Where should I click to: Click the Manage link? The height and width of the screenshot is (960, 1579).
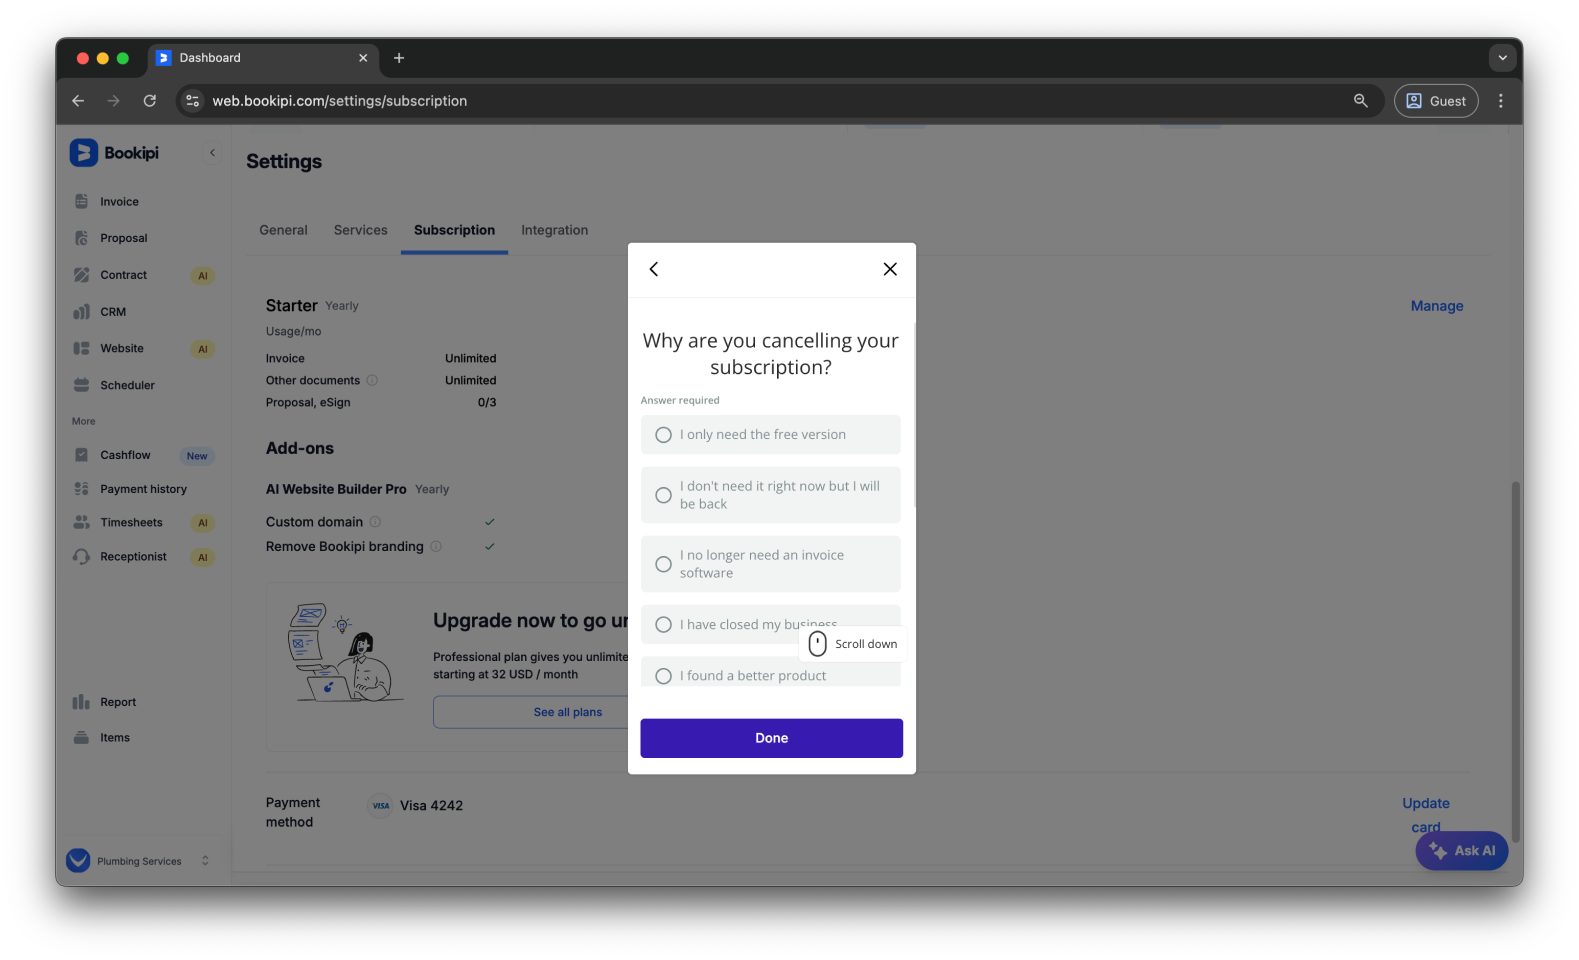pyautogui.click(x=1437, y=306)
